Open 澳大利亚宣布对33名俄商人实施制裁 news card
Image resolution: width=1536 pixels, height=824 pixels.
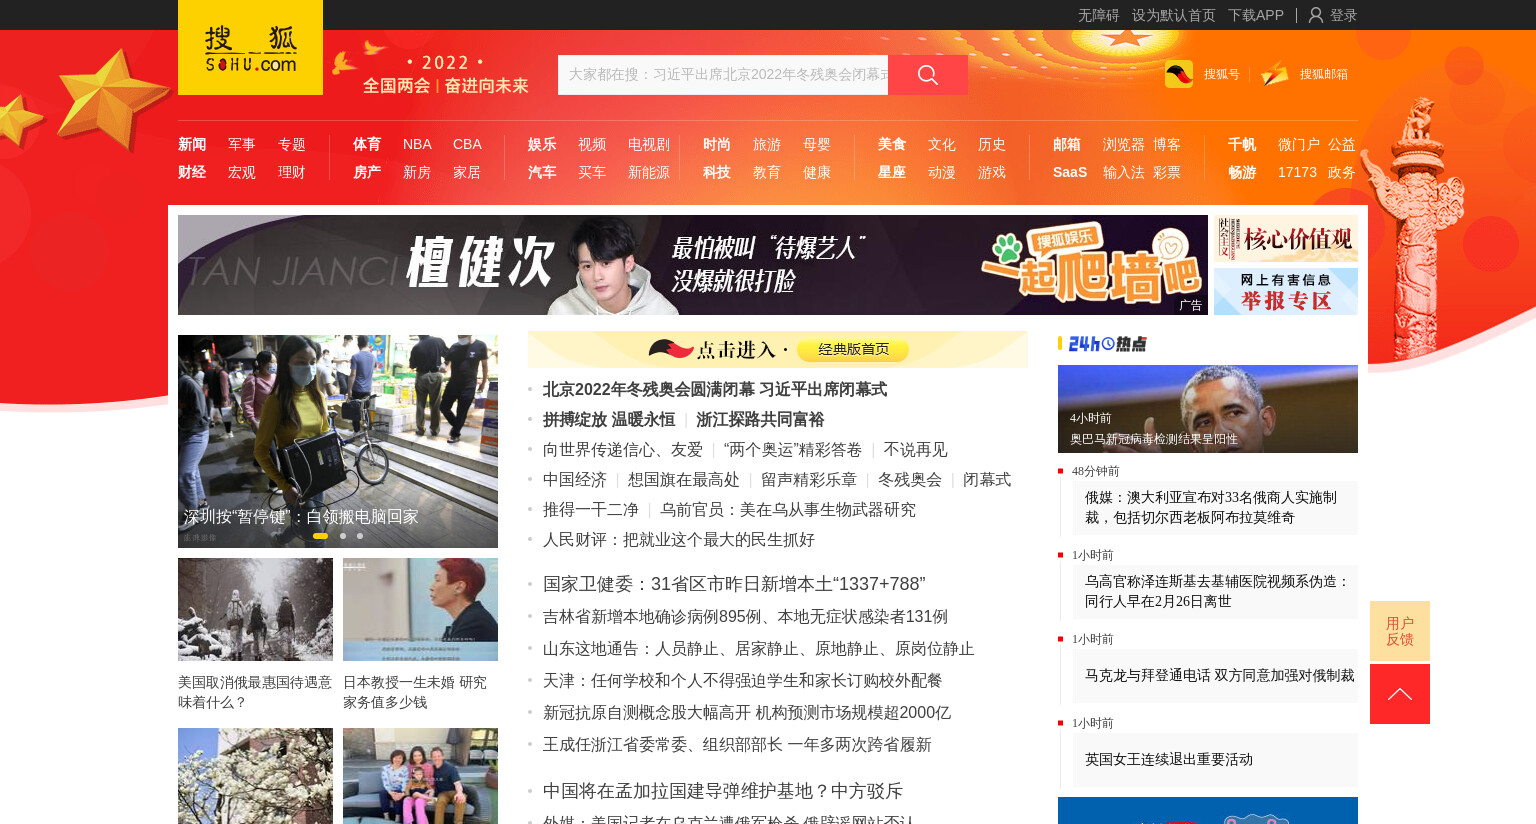pyautogui.click(x=1215, y=507)
